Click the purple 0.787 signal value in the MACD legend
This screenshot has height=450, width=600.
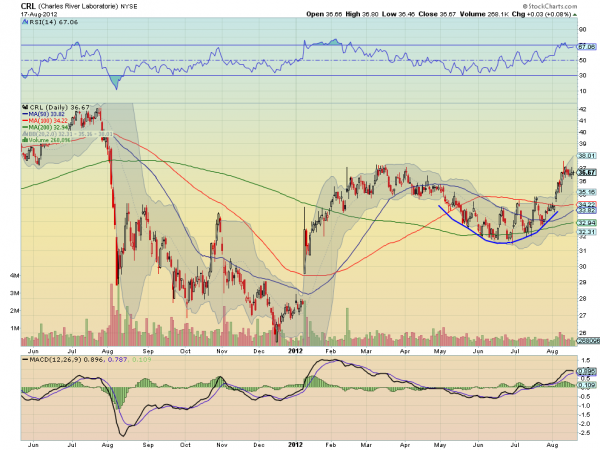click(x=118, y=360)
